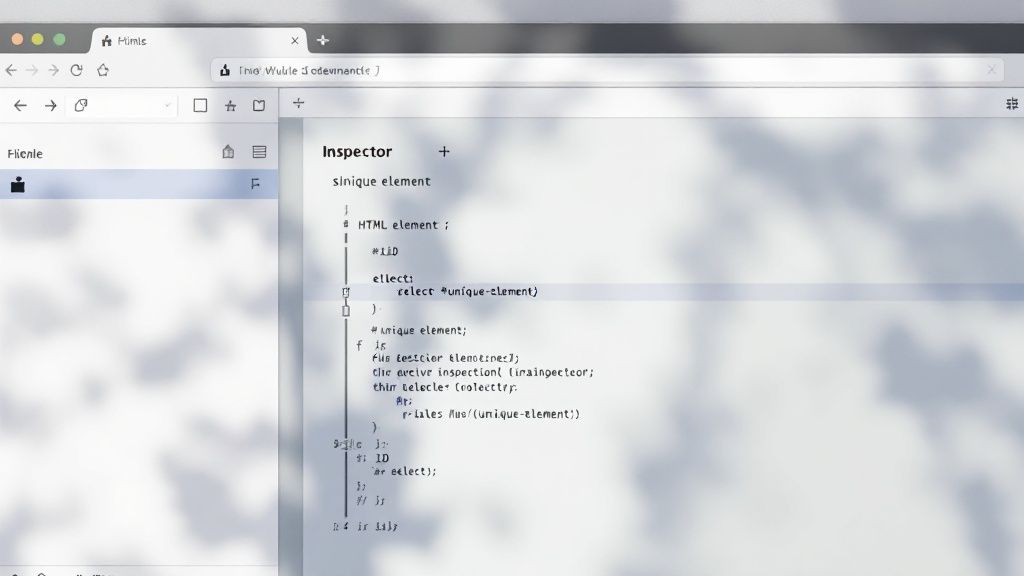Go back using browser back arrow
This screenshot has height=576, width=1024.
tap(11, 70)
